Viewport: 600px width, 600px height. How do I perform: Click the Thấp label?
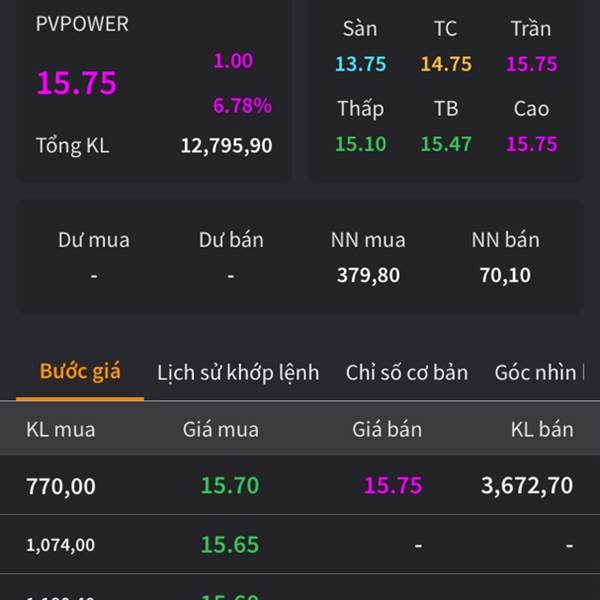[360, 109]
